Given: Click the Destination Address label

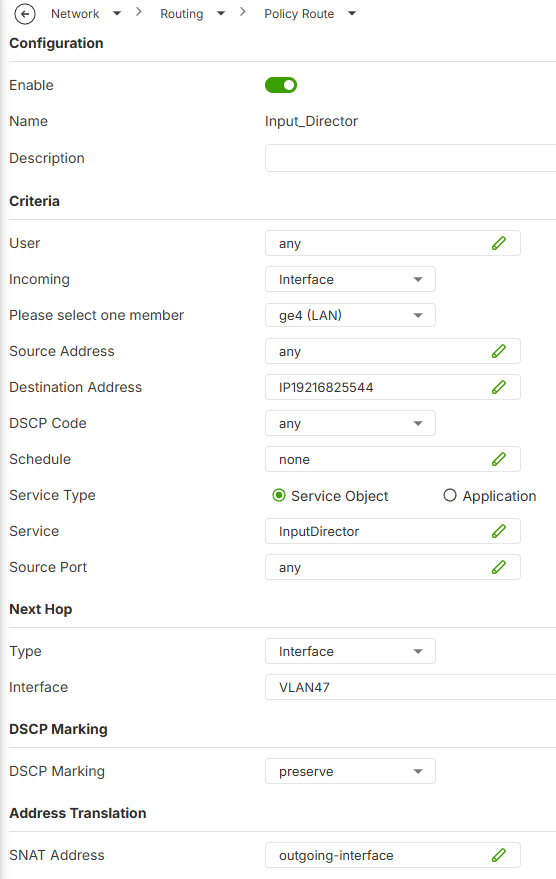Looking at the screenshot, I should click(76, 387).
